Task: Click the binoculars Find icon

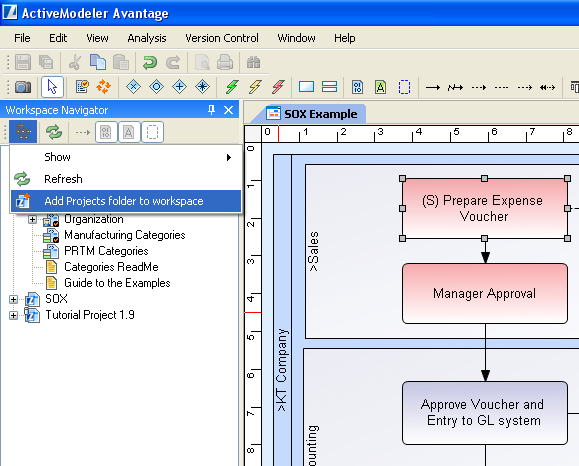Action: pyautogui.click(x=253, y=62)
